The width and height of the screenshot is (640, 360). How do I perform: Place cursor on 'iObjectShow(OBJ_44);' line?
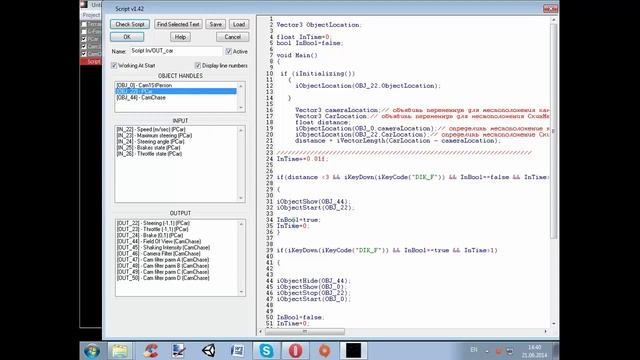tap(313, 202)
